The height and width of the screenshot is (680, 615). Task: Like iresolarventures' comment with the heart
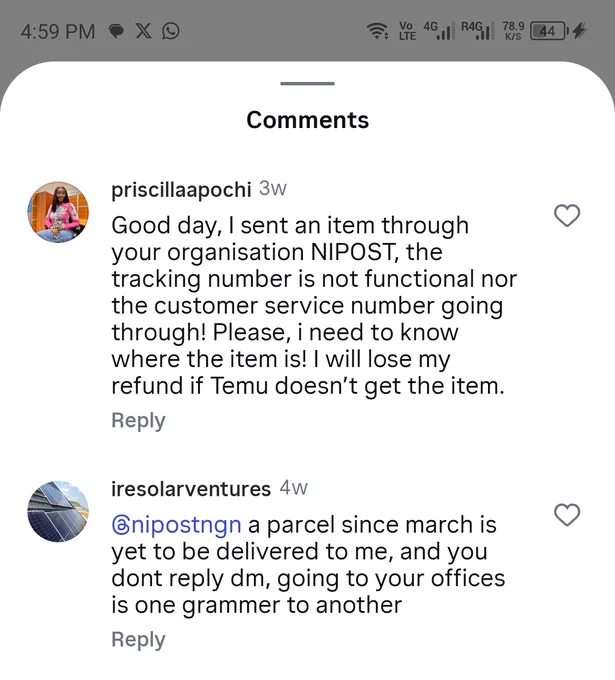coord(567,515)
